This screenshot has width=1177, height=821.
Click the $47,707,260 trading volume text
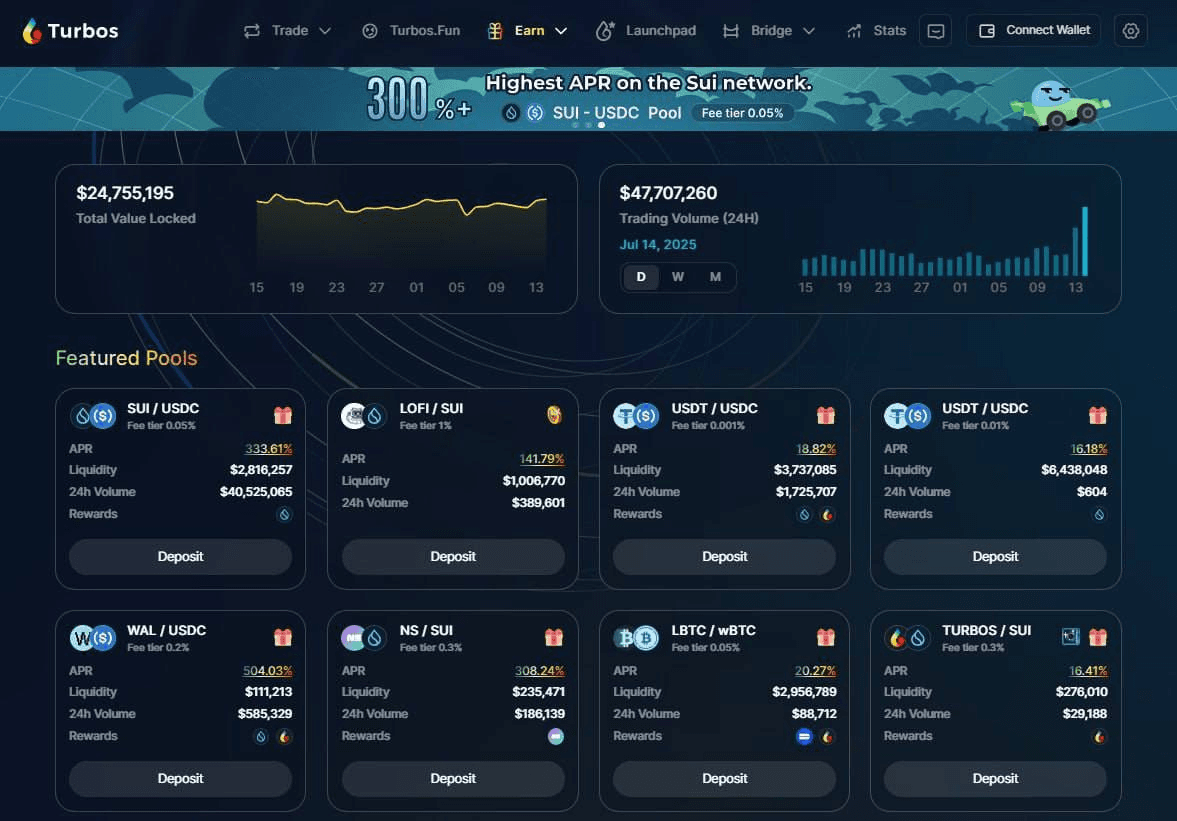coord(668,194)
